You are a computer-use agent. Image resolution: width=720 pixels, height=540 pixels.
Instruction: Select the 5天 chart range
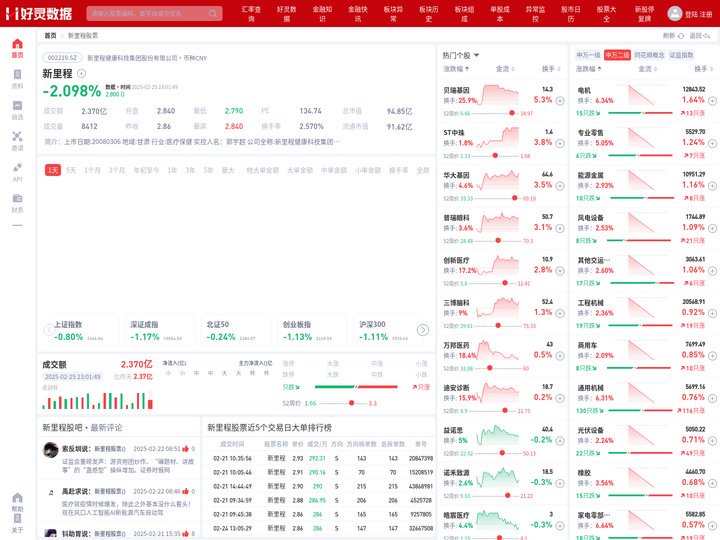click(x=71, y=170)
